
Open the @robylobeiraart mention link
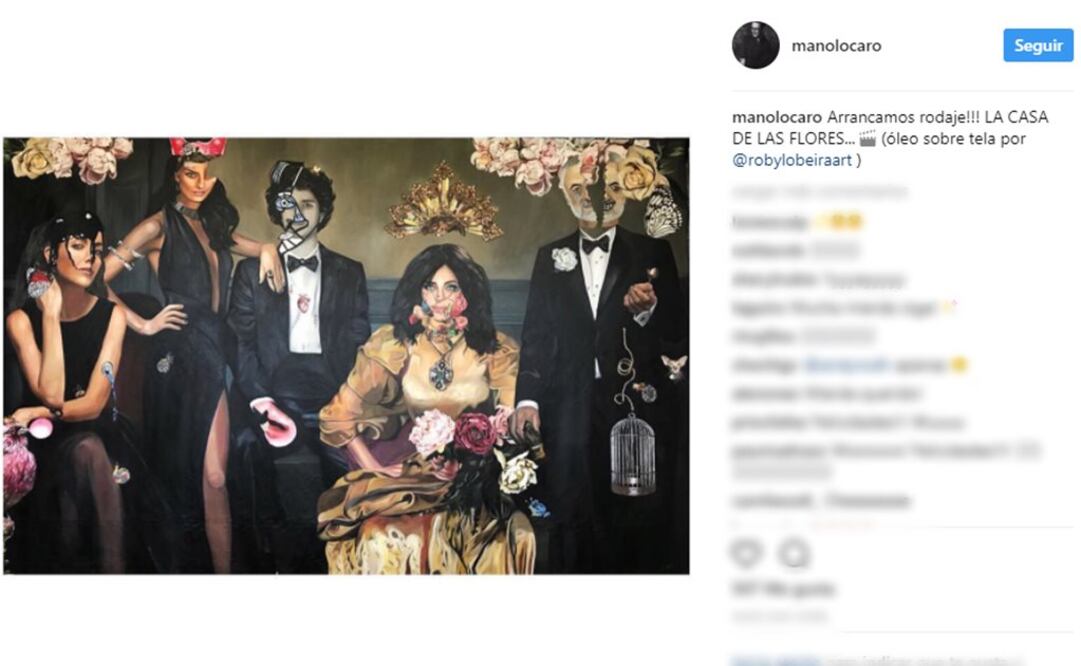[791, 160]
